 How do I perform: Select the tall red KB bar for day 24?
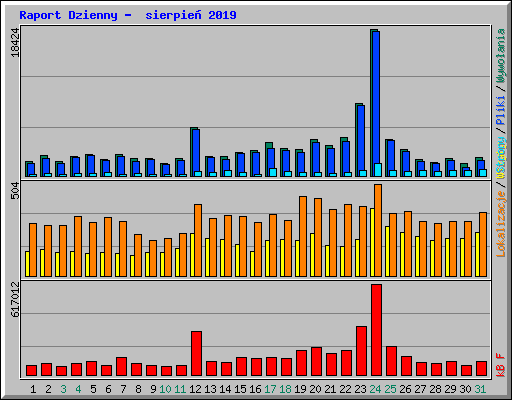coord(376,330)
